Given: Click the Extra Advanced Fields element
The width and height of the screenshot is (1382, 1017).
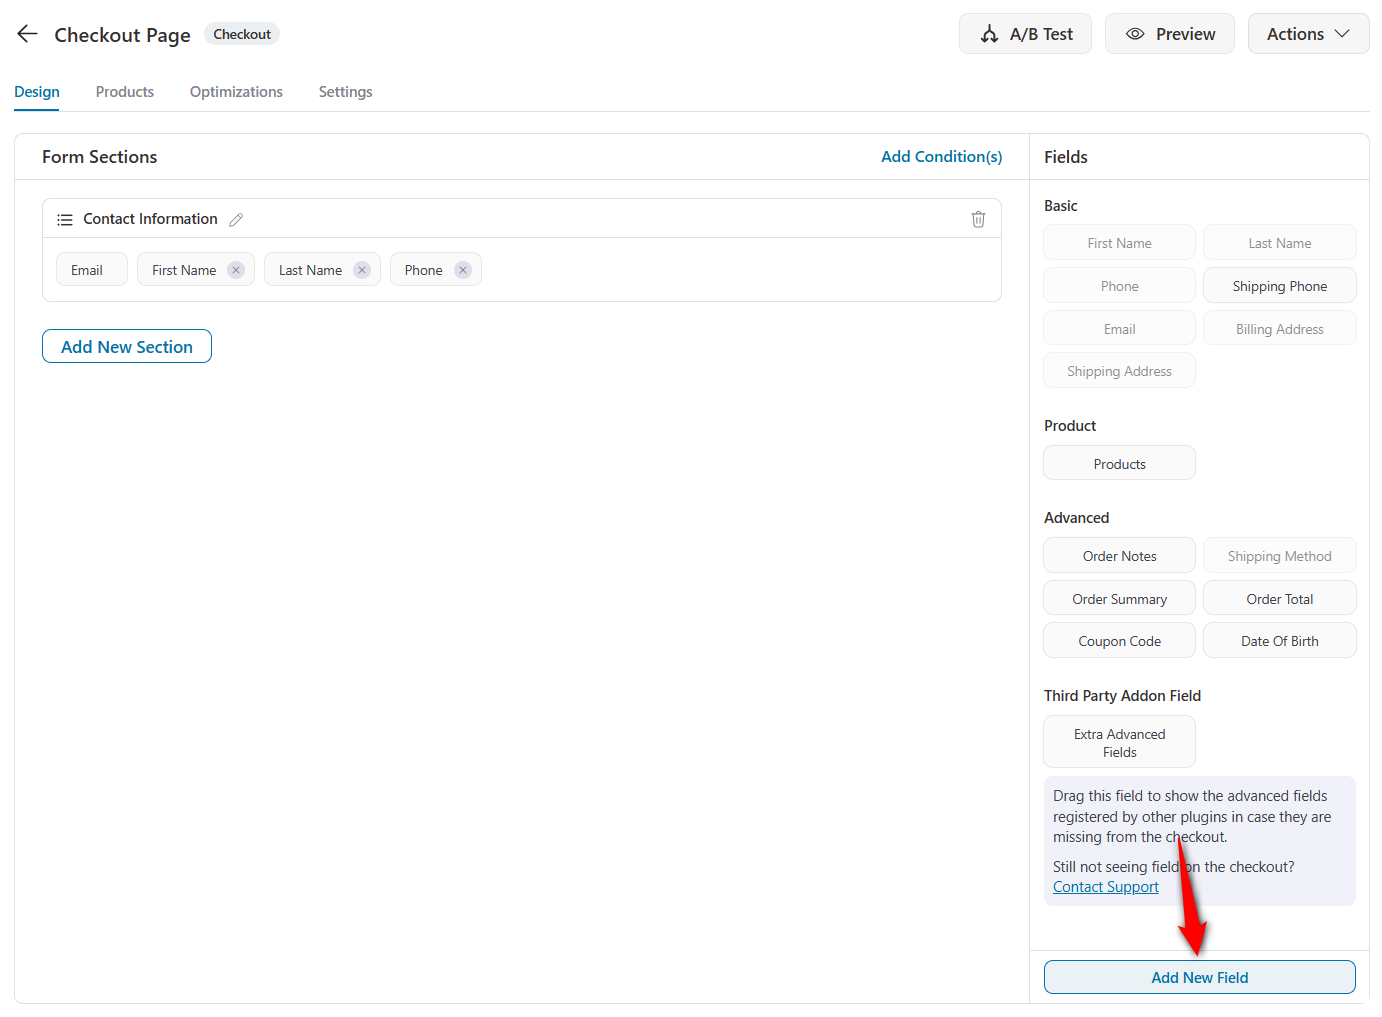Looking at the screenshot, I should (1118, 741).
